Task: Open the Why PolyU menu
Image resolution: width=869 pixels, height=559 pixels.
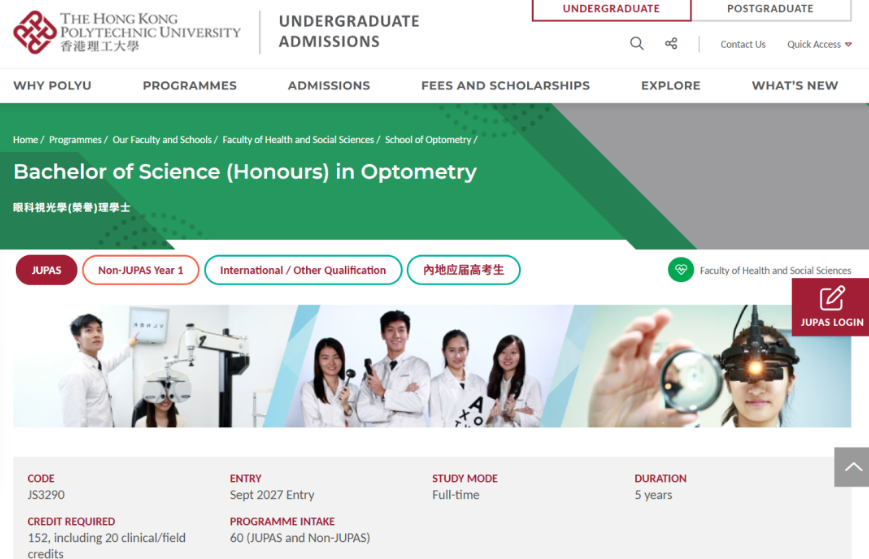Action: coord(52,85)
